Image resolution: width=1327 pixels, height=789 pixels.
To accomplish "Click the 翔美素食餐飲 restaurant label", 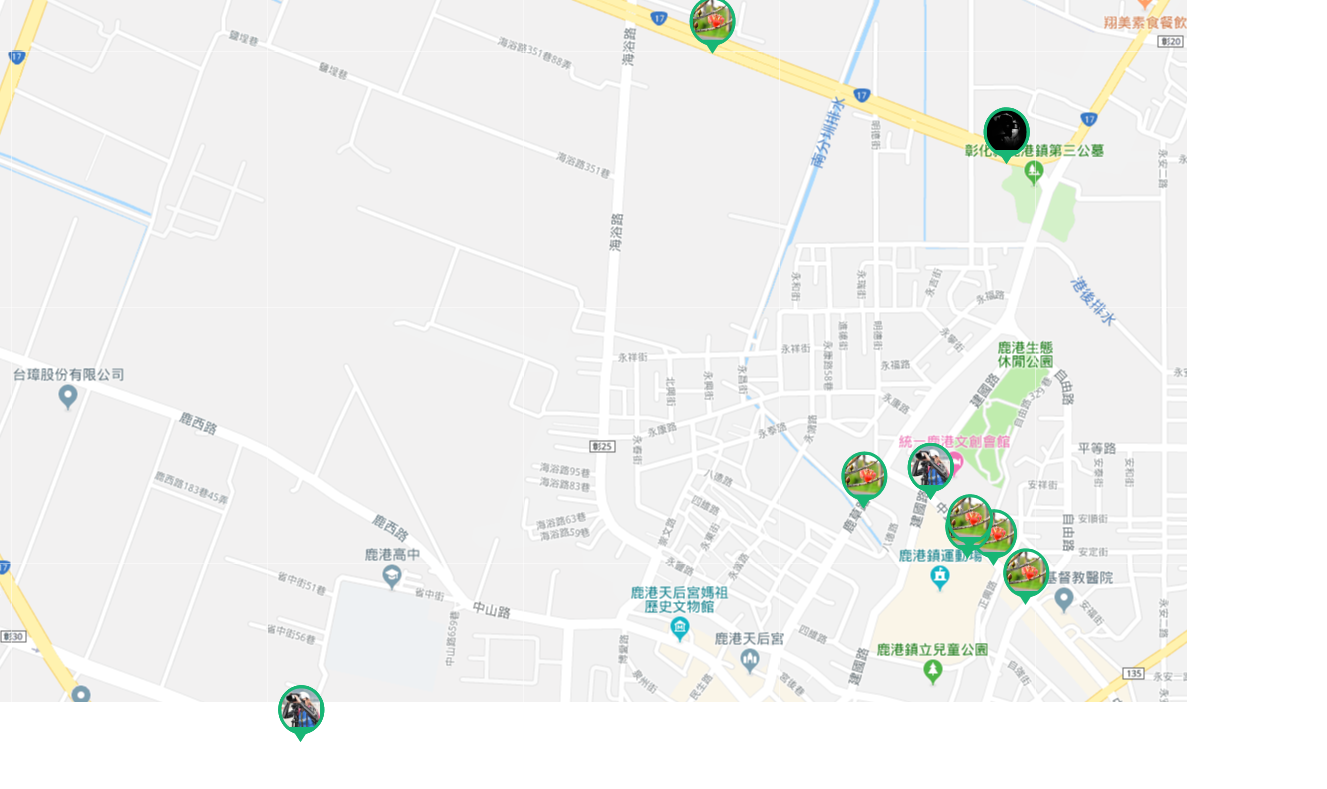I will 1145,22.
